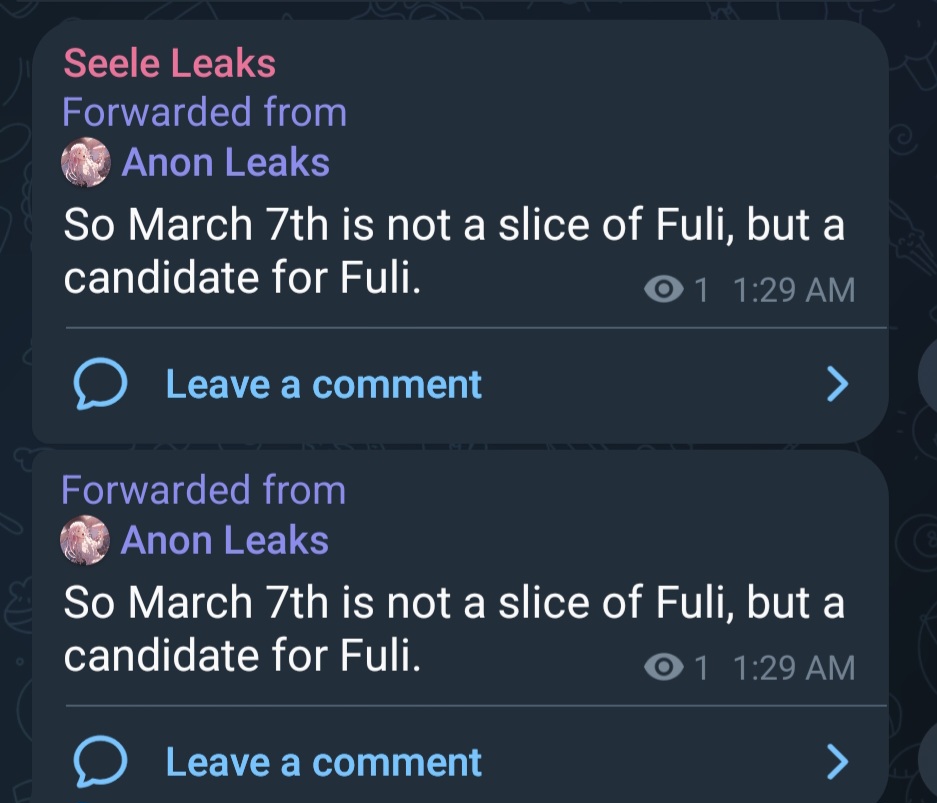Tap the share button beside first post
This screenshot has width=937, height=803.
point(929,373)
